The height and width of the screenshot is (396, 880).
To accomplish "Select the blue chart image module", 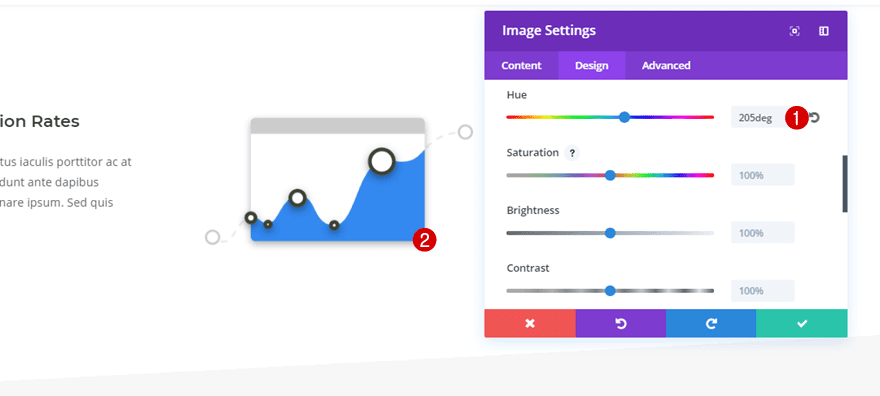I will point(338,179).
